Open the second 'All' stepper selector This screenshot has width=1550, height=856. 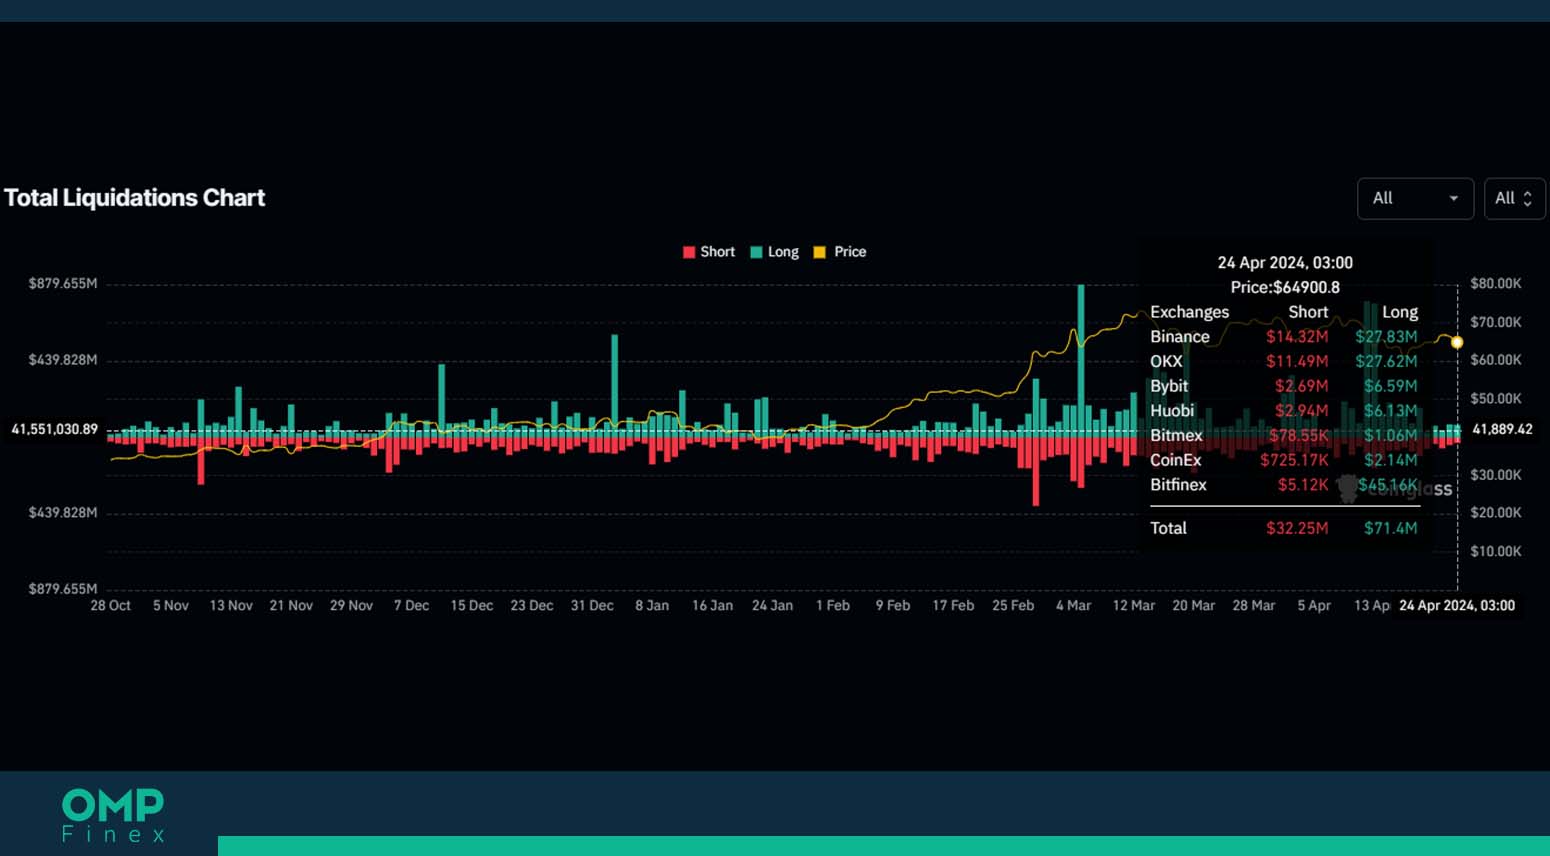click(x=1514, y=198)
